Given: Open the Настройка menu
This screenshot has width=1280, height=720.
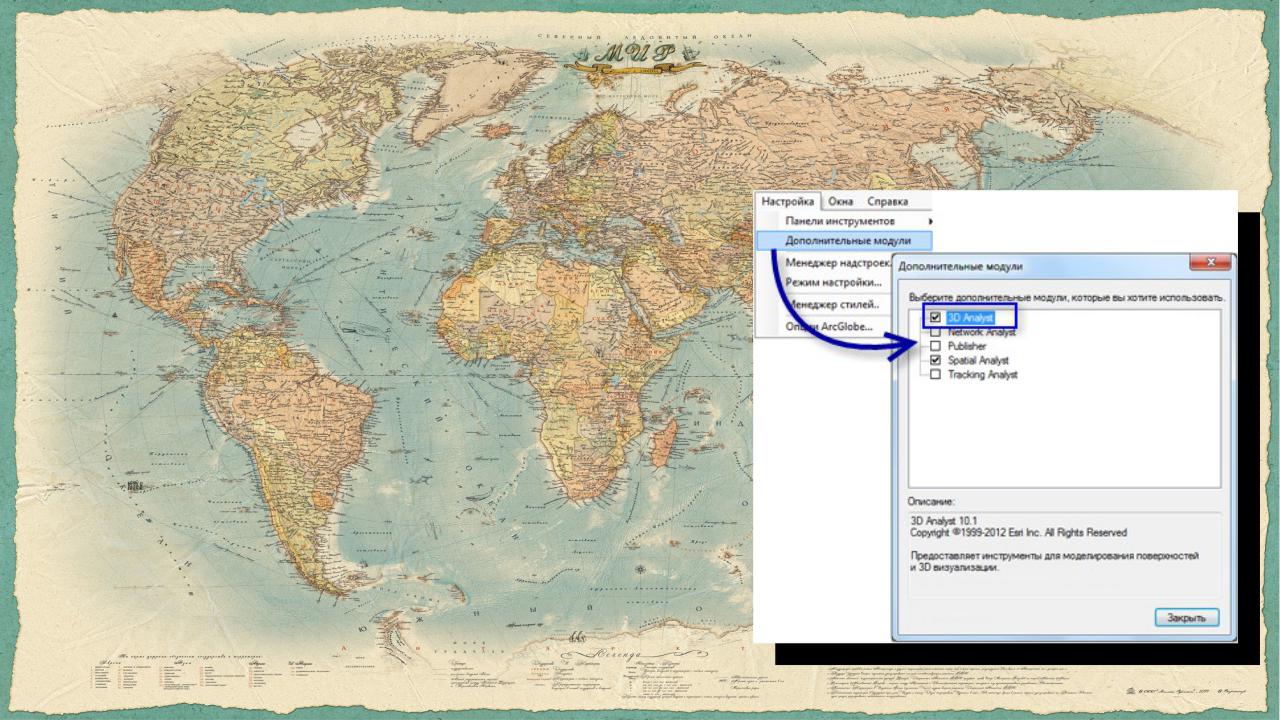Looking at the screenshot, I should (788, 201).
